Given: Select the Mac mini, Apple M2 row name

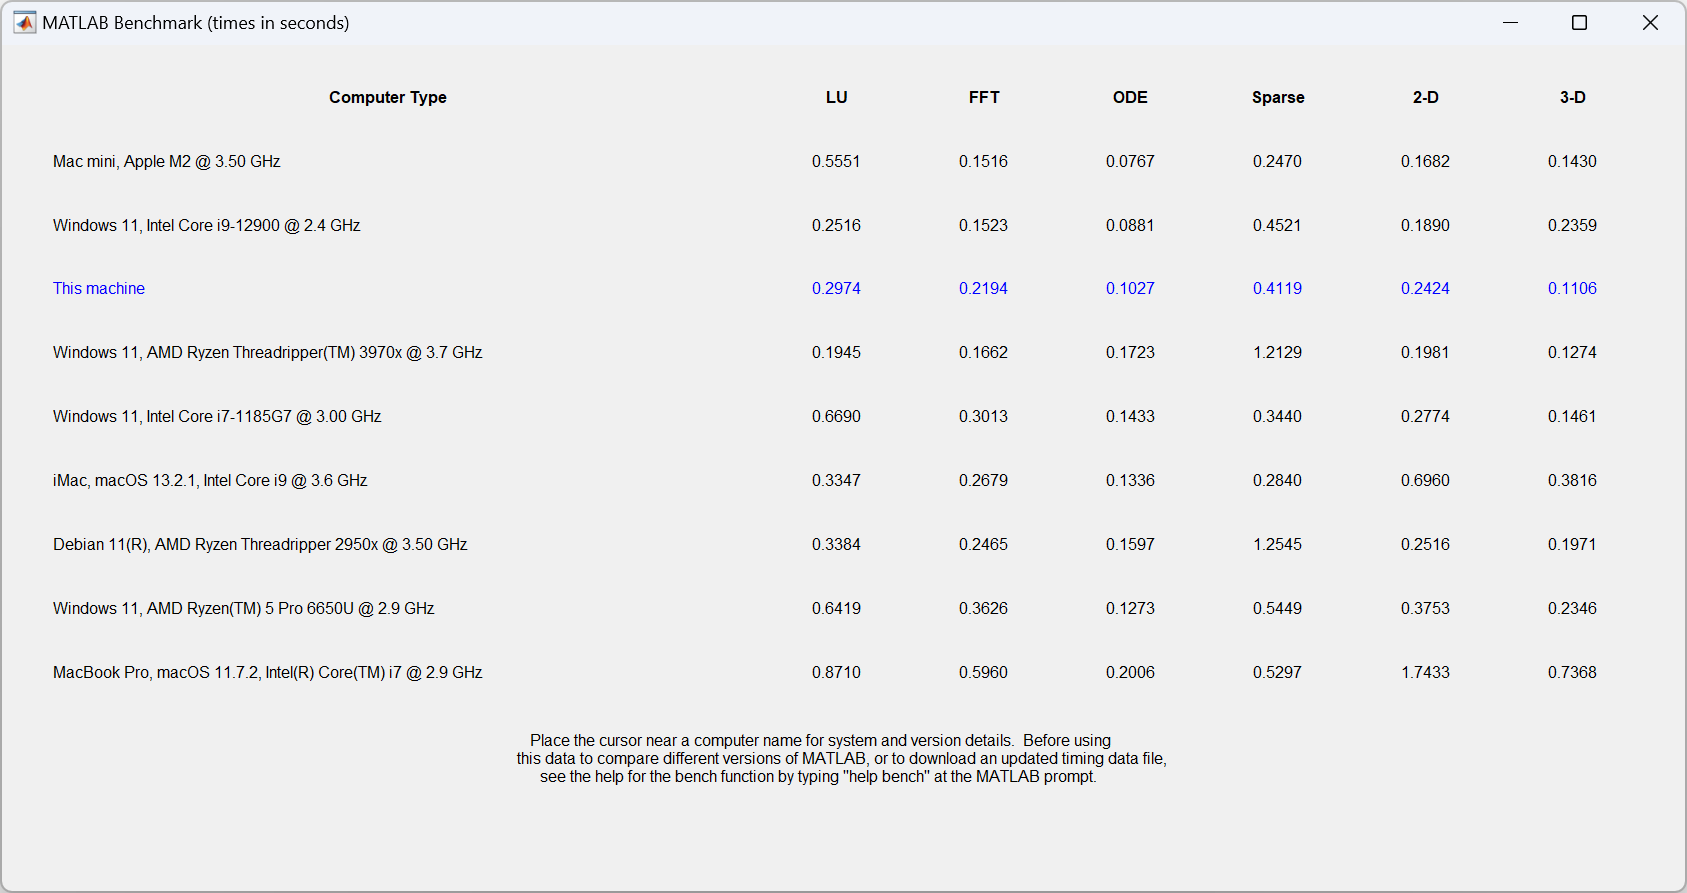Looking at the screenshot, I should pyautogui.click(x=167, y=161).
